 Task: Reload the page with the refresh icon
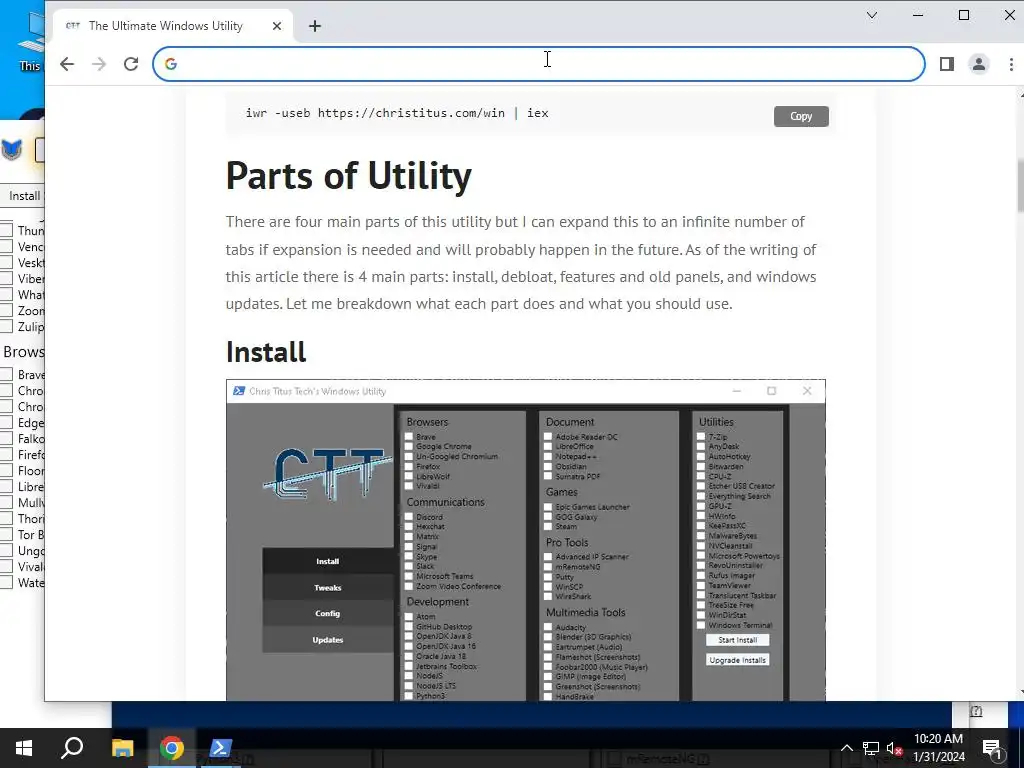[131, 64]
